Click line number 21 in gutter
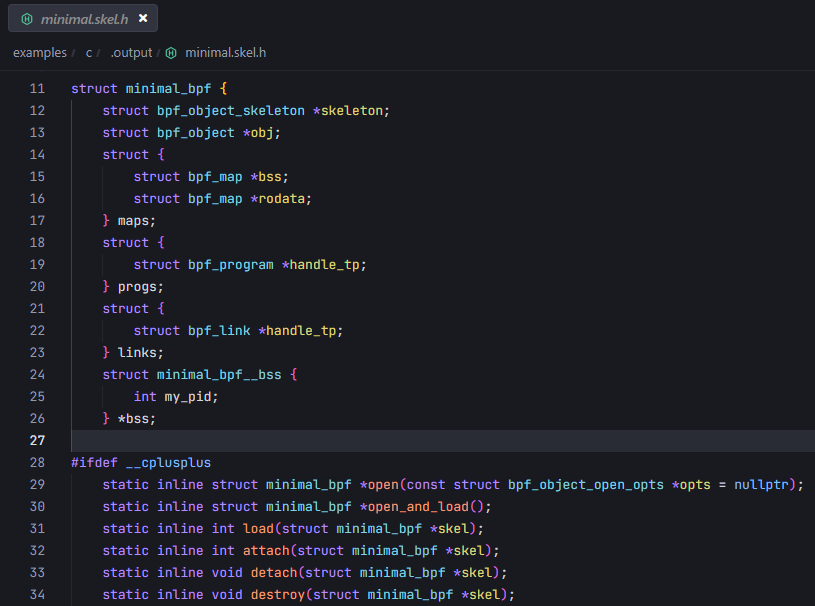This screenshot has width=815, height=606. 37,309
